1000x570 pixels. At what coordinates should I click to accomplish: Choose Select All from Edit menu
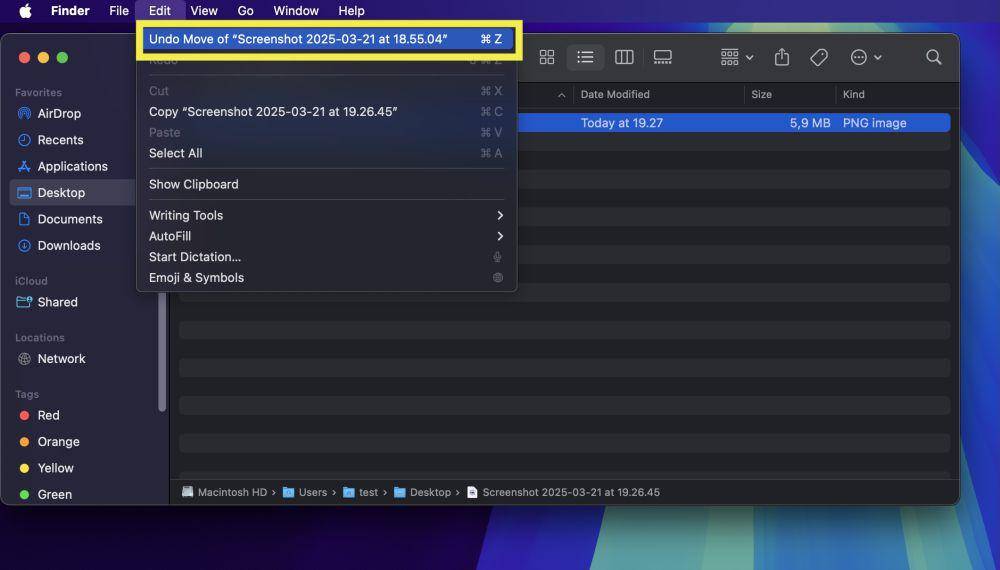pyautogui.click(x=327, y=153)
